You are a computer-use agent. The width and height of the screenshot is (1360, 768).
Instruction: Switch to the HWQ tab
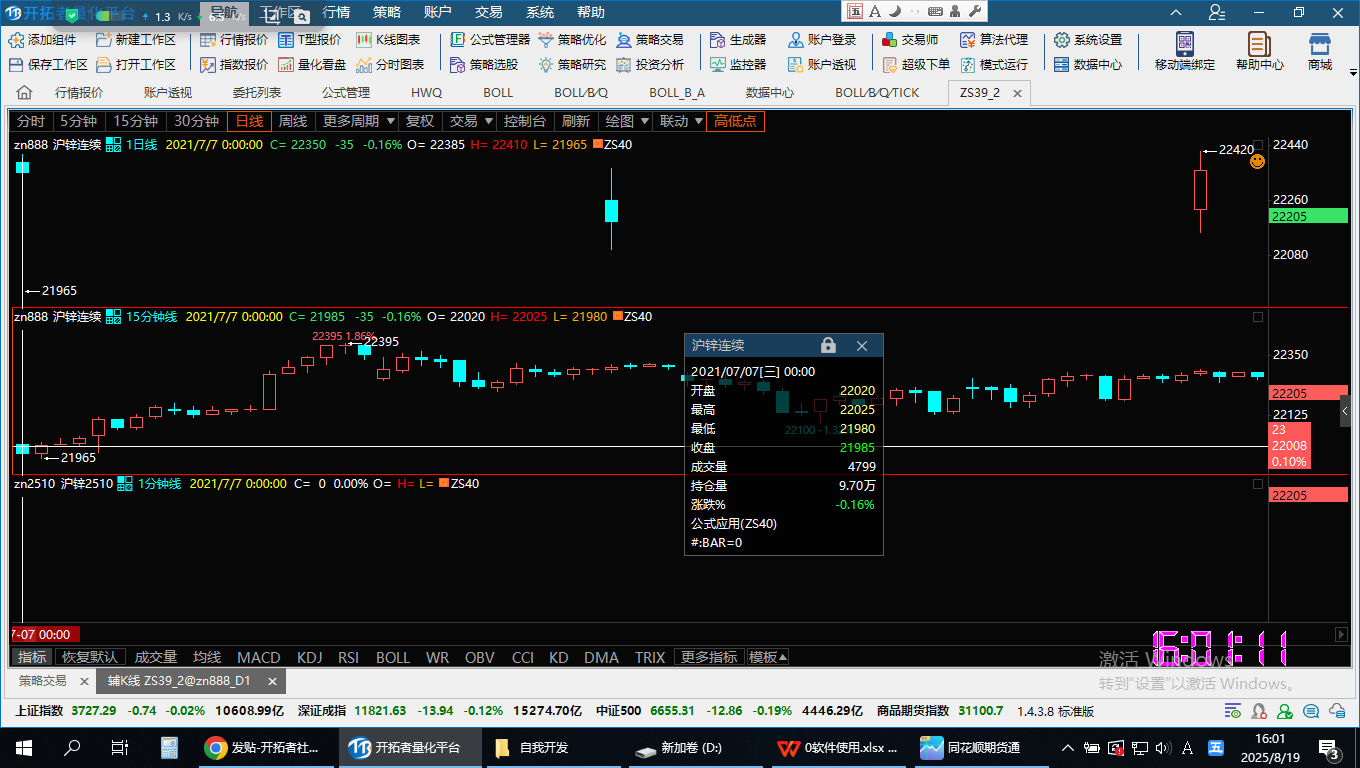pos(426,93)
